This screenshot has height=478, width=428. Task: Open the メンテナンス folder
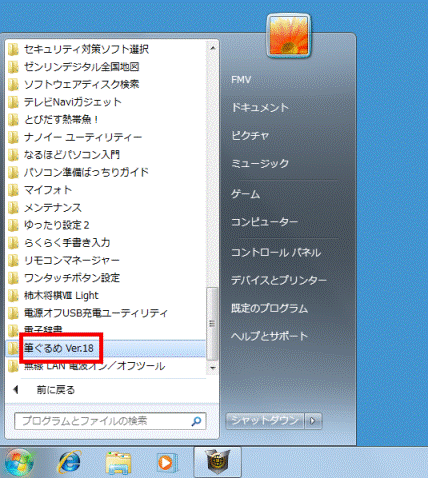click(106, 208)
